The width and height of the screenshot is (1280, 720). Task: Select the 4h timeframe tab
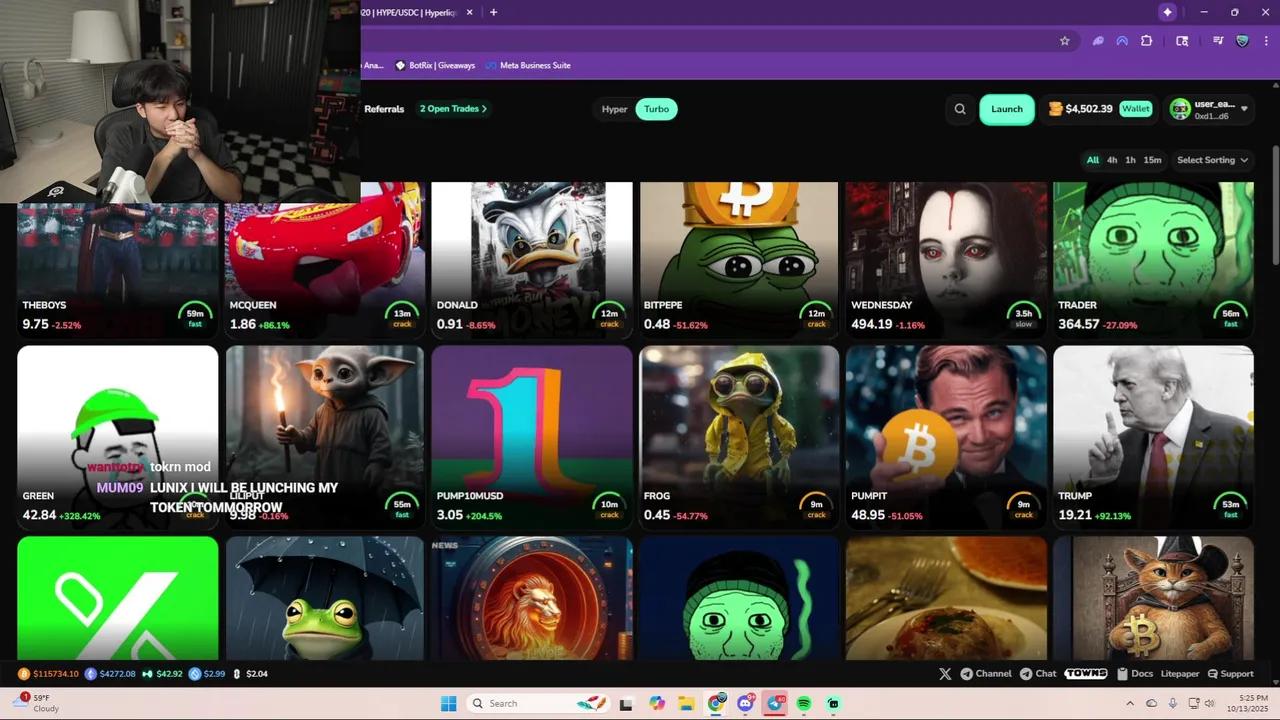pos(1112,160)
